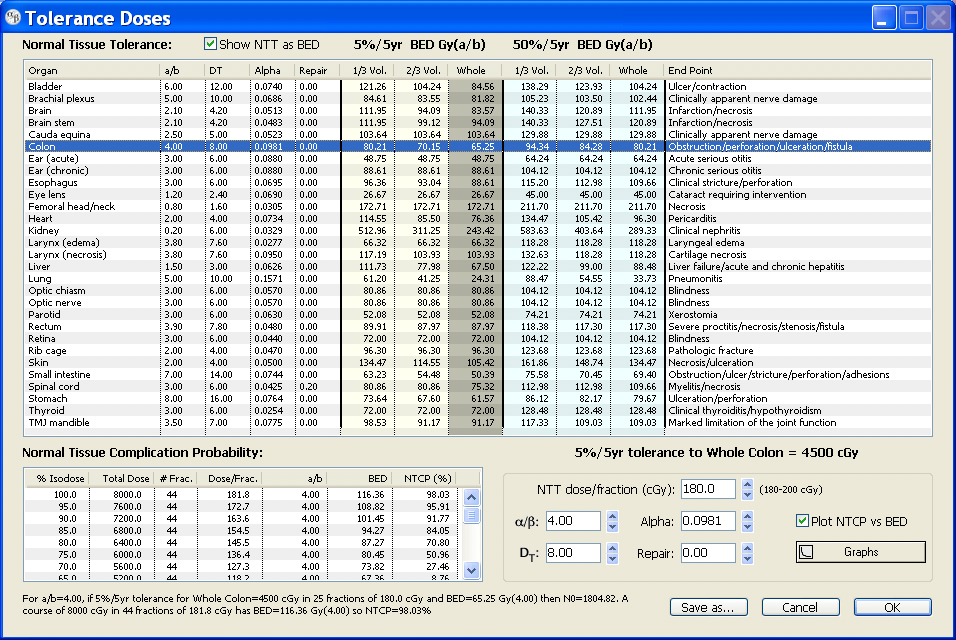Click the α/β input field
Viewport: 956px width, 640px height.
click(573, 521)
